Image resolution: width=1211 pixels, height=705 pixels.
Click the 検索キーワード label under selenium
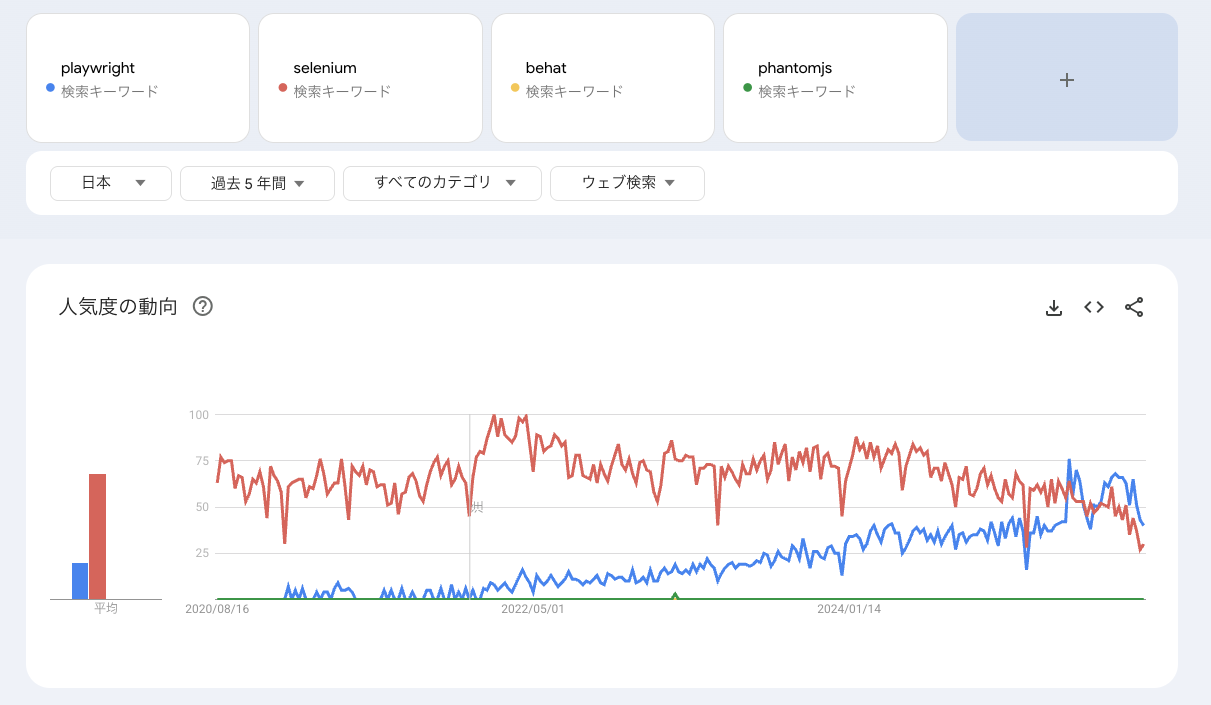pos(342,91)
